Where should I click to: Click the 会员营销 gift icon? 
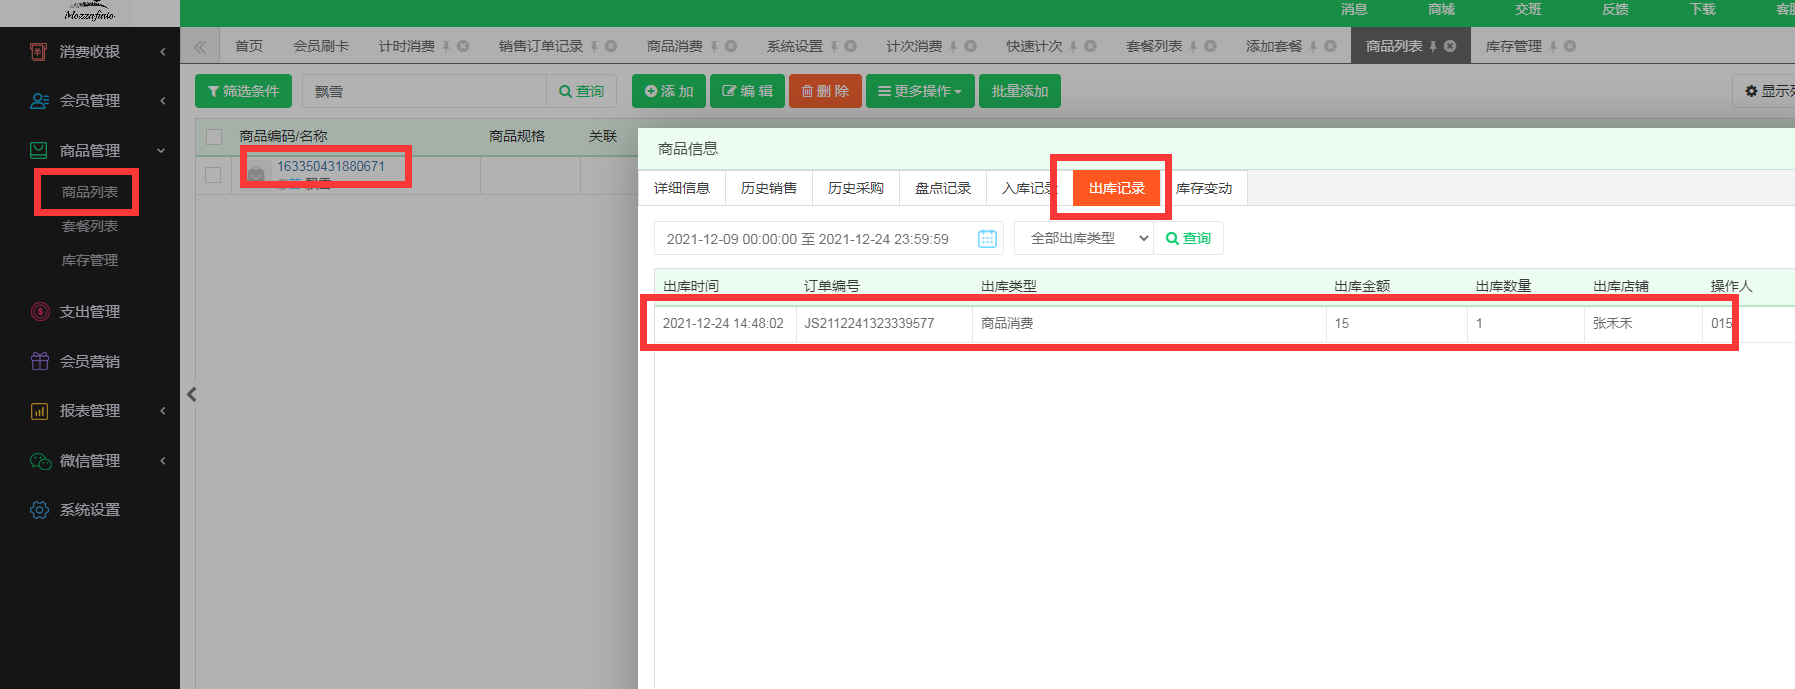pos(39,361)
